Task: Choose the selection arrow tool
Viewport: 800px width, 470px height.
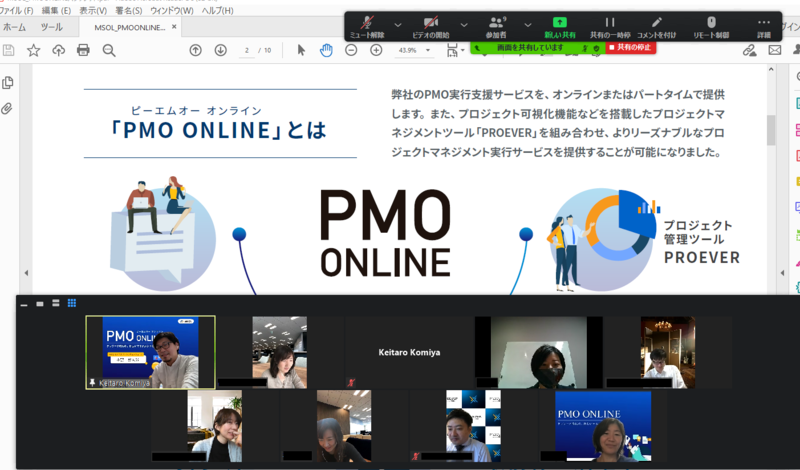Action: tap(301, 50)
